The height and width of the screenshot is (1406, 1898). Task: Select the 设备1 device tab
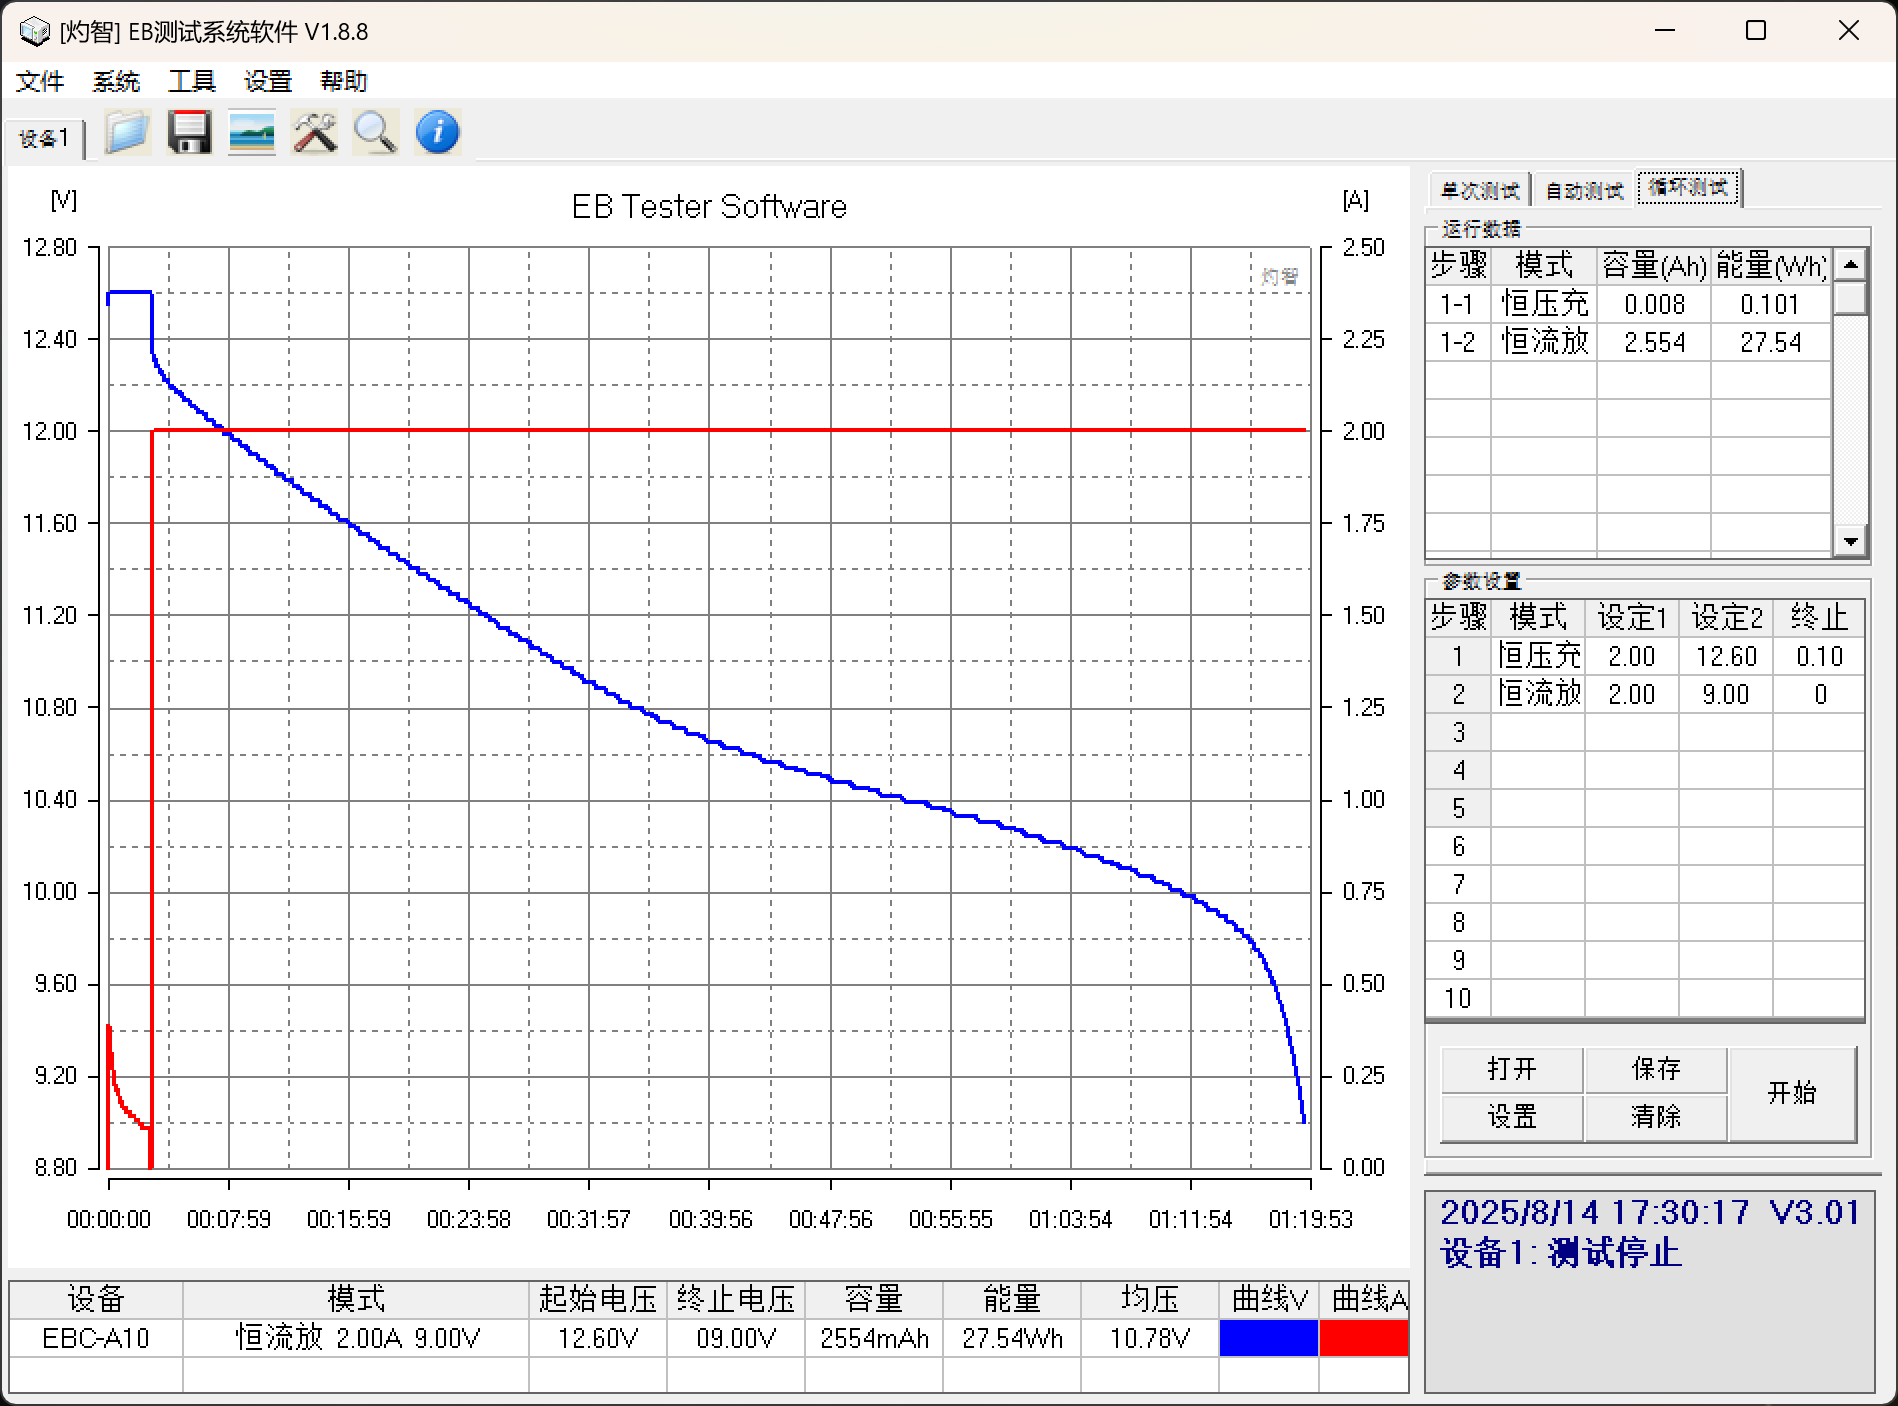pos(44,138)
